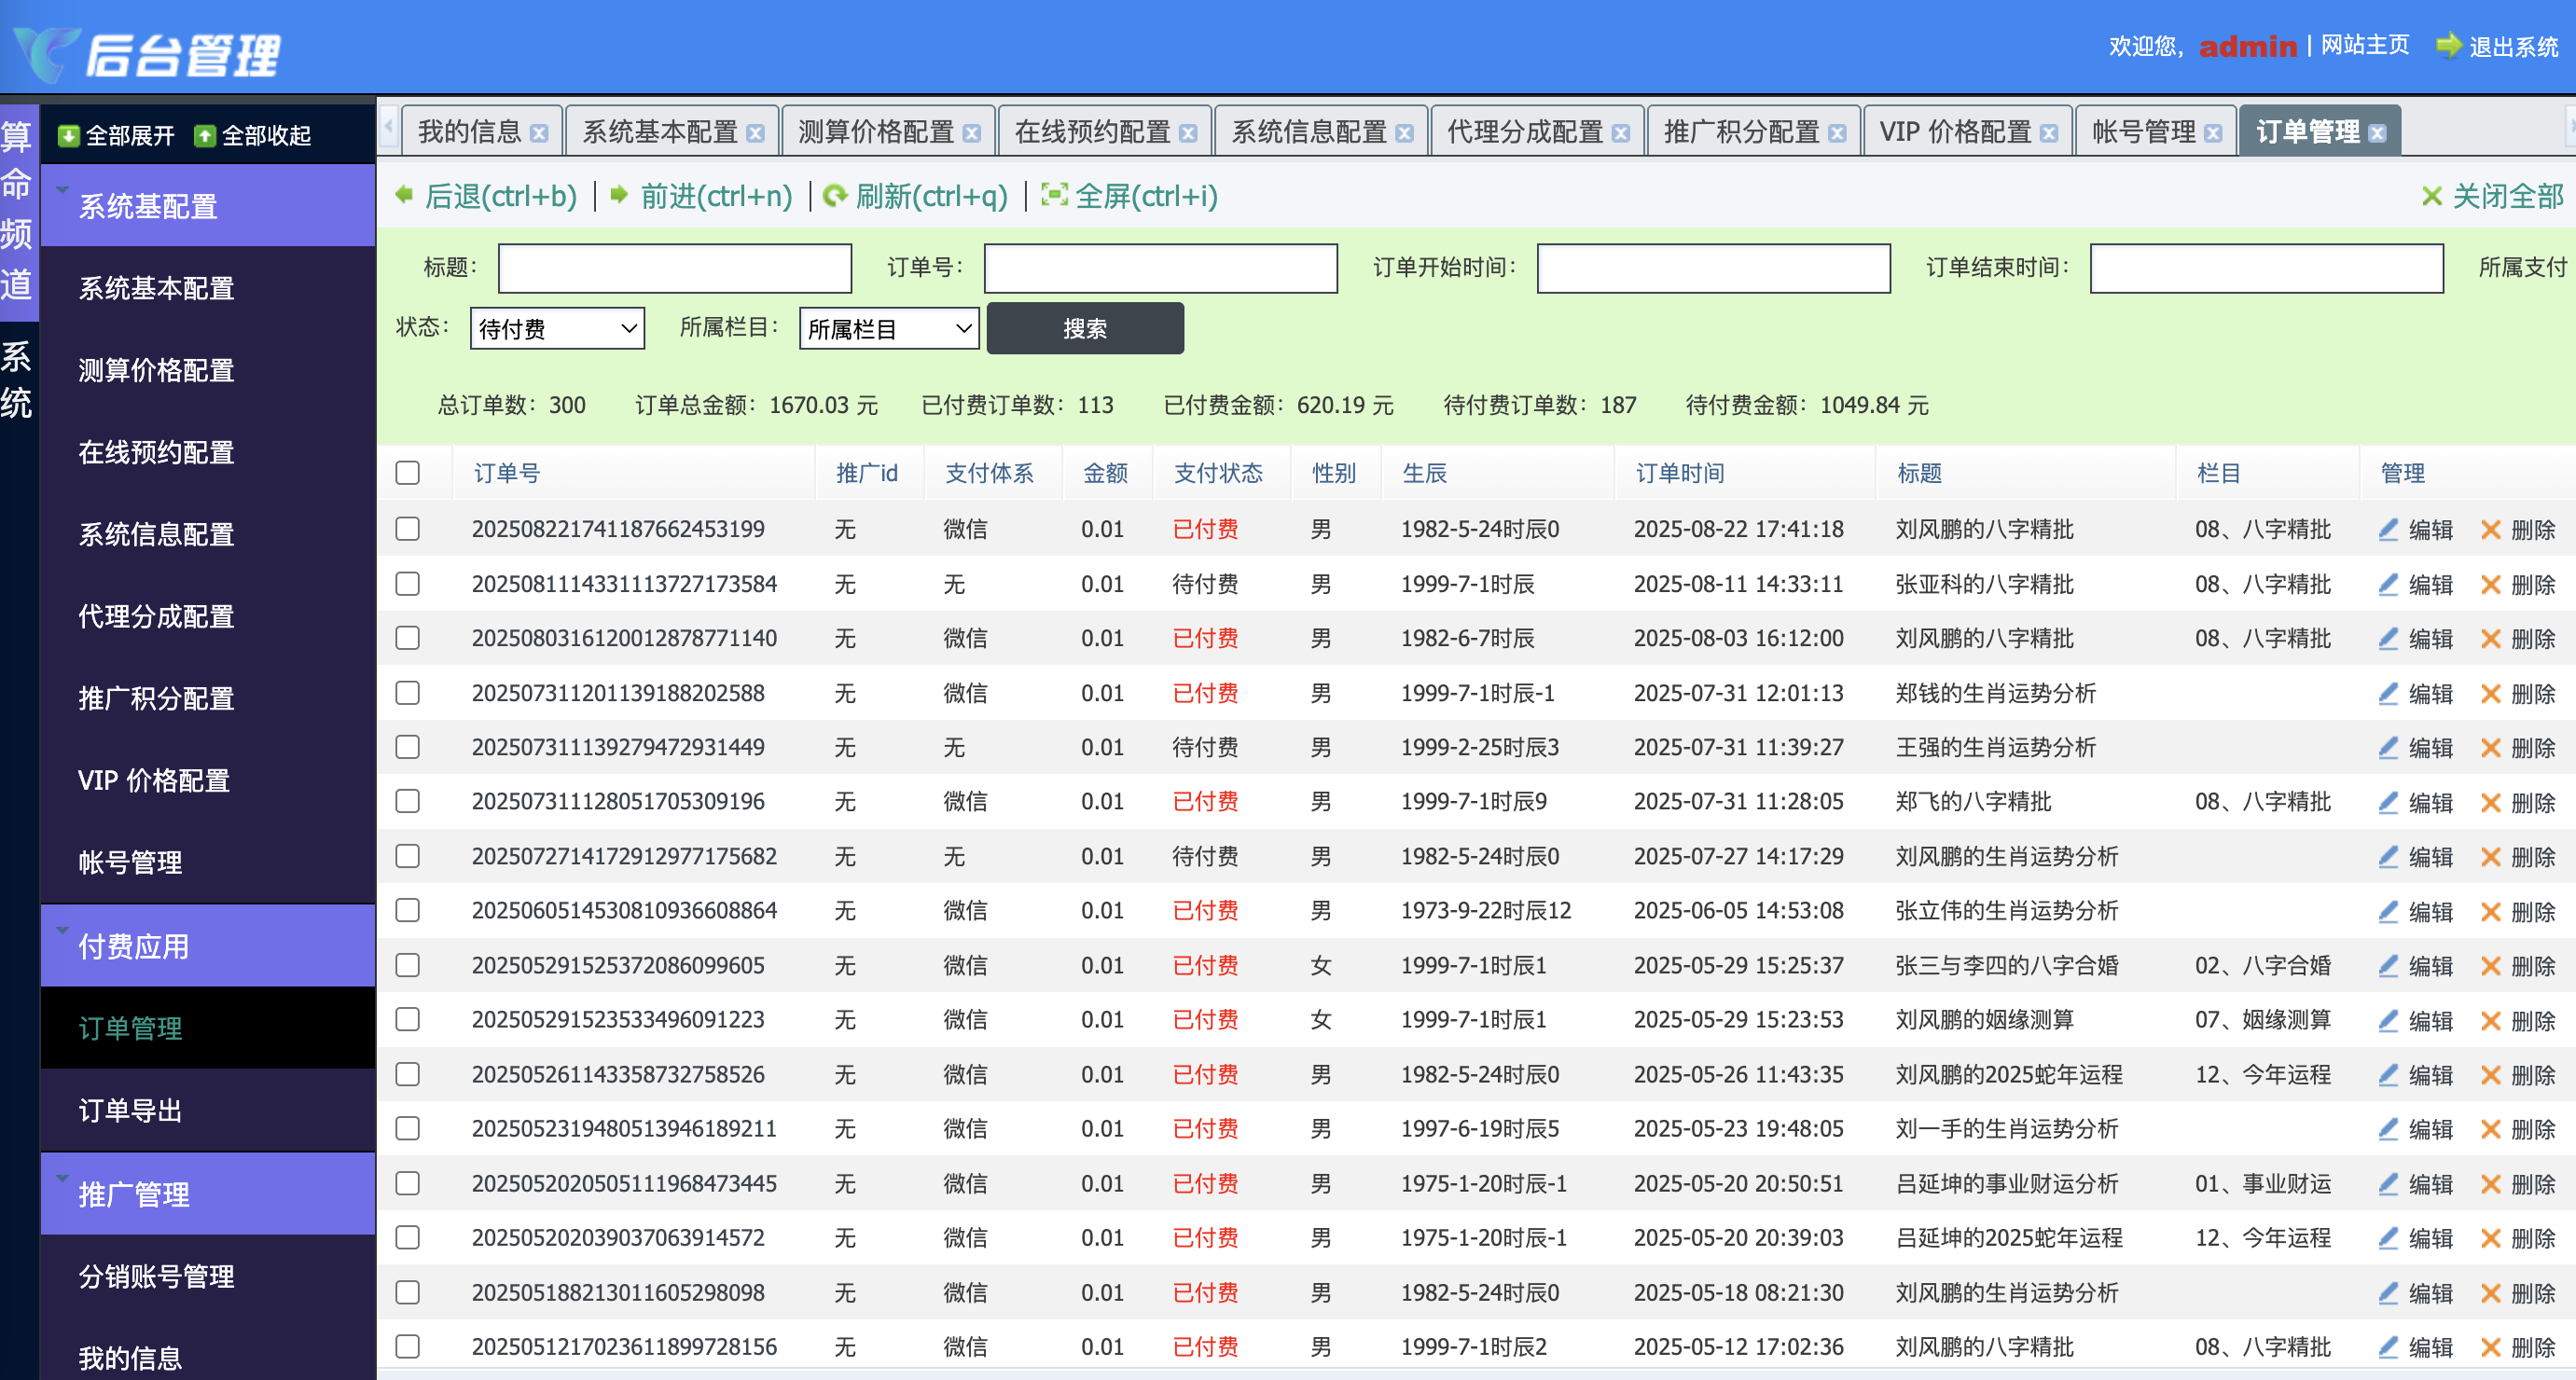This screenshot has height=1380, width=2576.
Task: Click the 刷新 refresh icon
Action: point(834,195)
